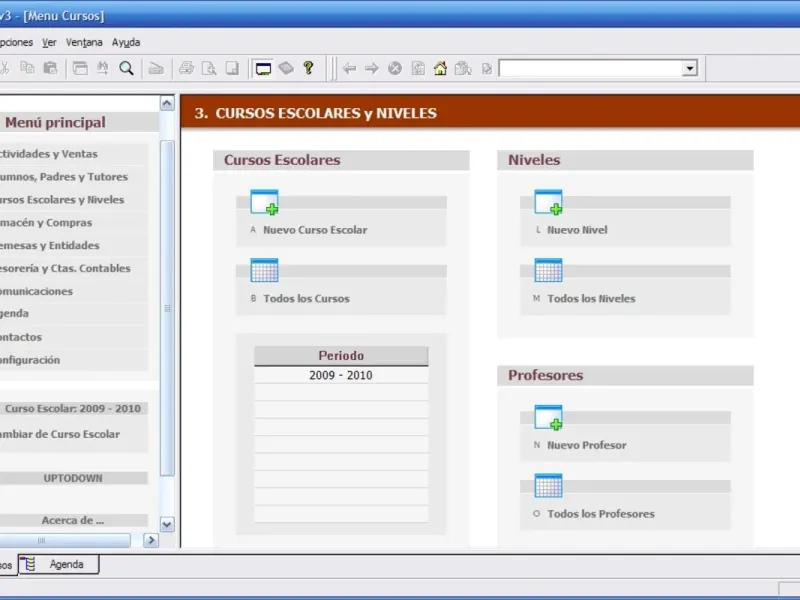
Task: Click the Todos los Cursos link
Action: click(306, 299)
